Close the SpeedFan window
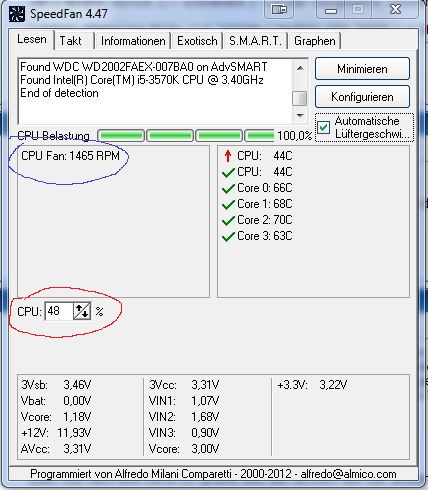The image size is (428, 490). click(x=395, y=9)
